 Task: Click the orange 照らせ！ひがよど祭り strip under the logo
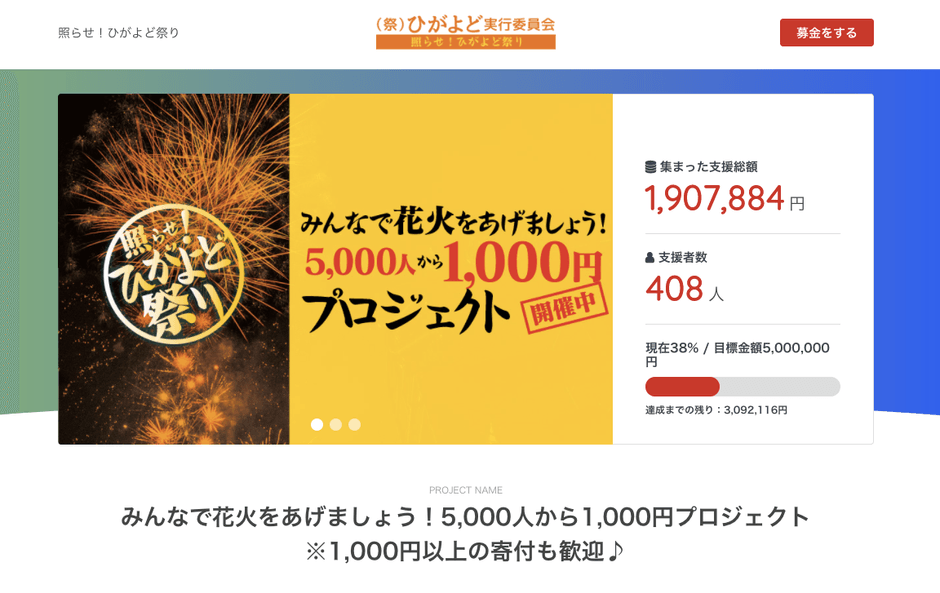(465, 43)
